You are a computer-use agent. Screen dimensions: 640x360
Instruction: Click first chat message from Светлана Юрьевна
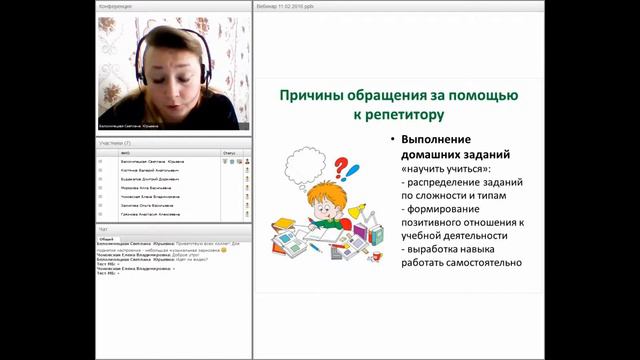168,247
